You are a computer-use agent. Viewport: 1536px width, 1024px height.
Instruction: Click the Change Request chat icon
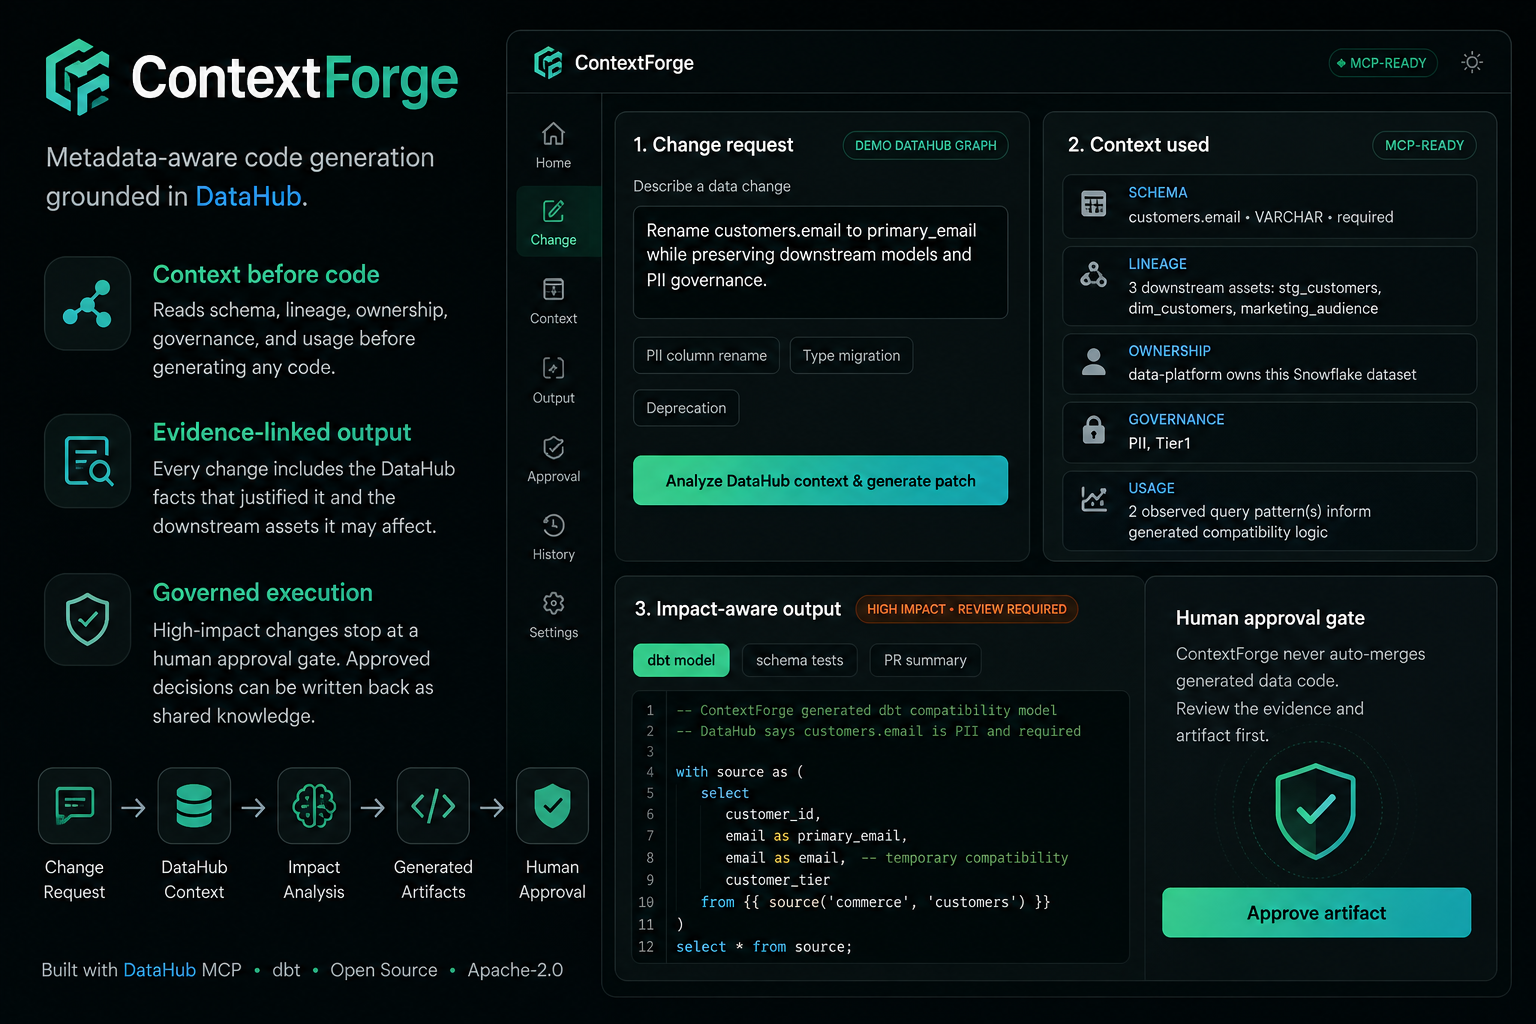click(x=74, y=806)
